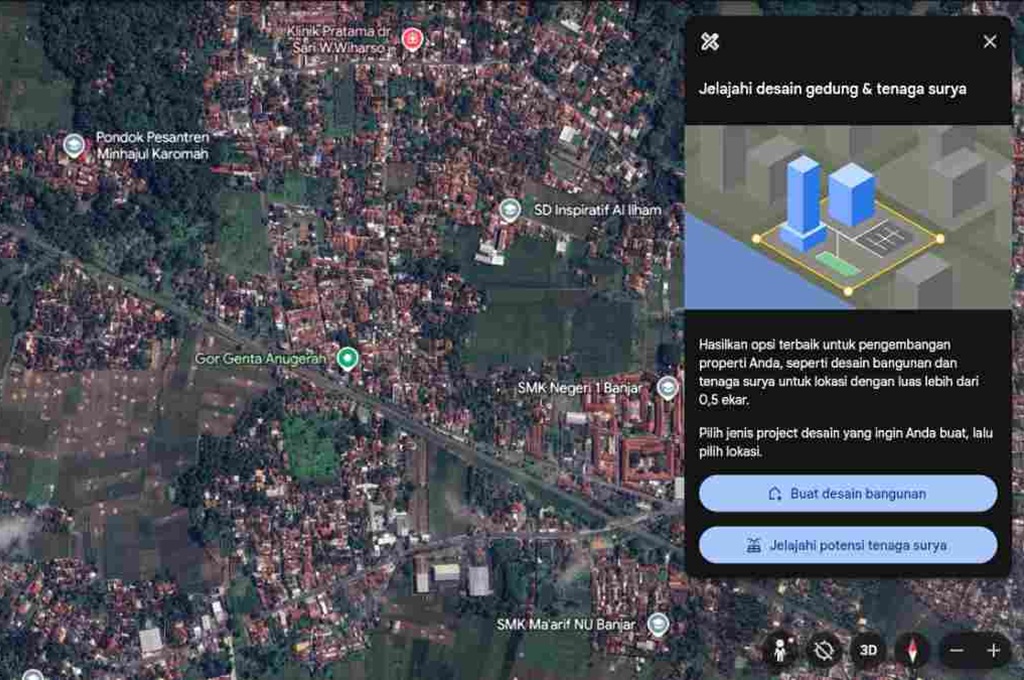Click the Klinik Pratama dr Sari W.Wiharso label

click(x=338, y=39)
